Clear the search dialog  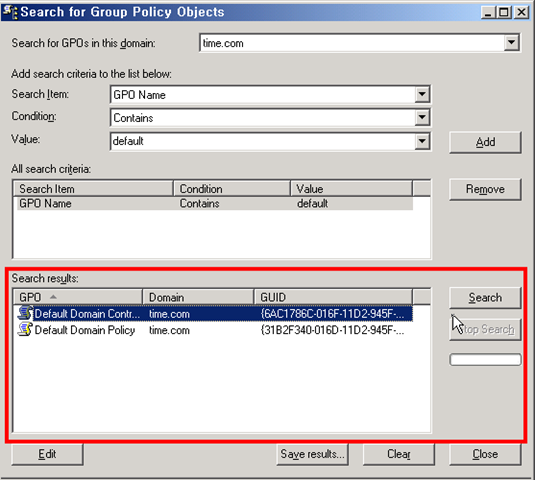399,454
